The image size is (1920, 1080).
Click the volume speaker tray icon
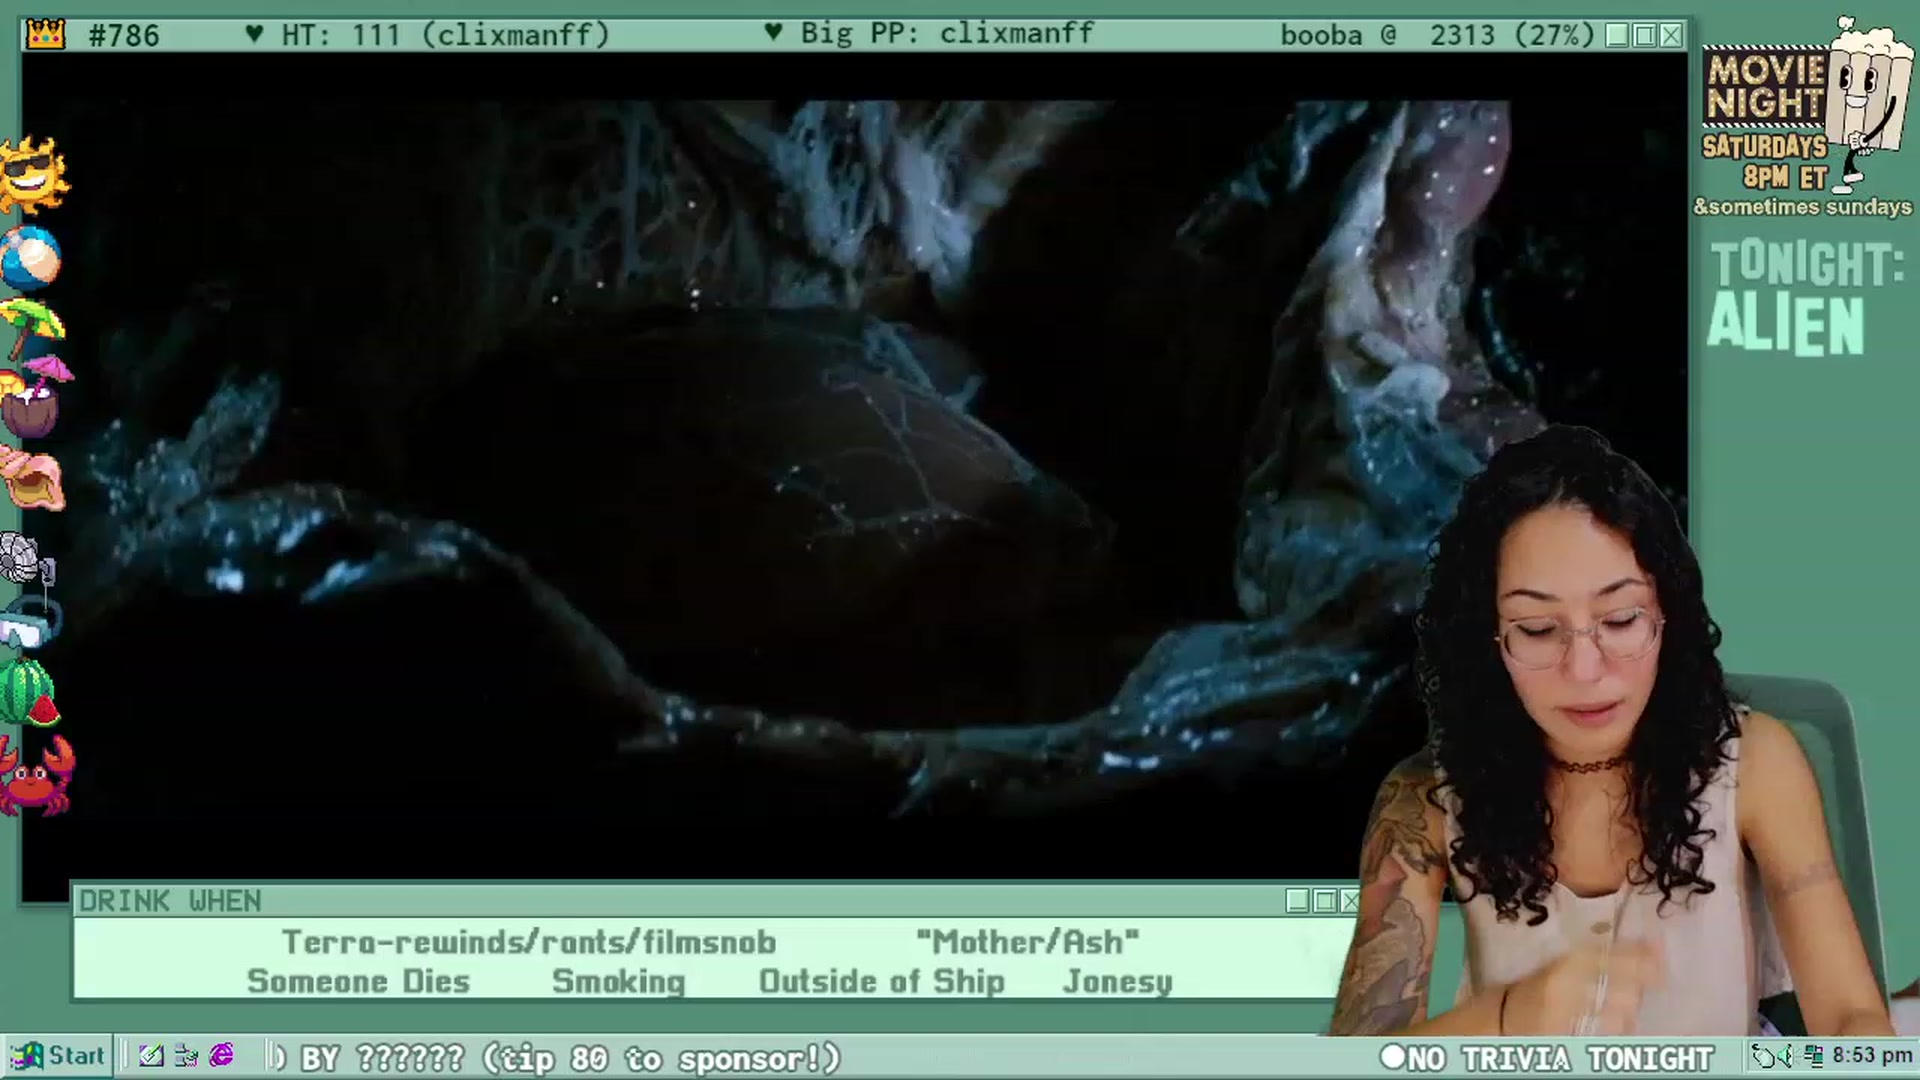pyautogui.click(x=1789, y=1056)
